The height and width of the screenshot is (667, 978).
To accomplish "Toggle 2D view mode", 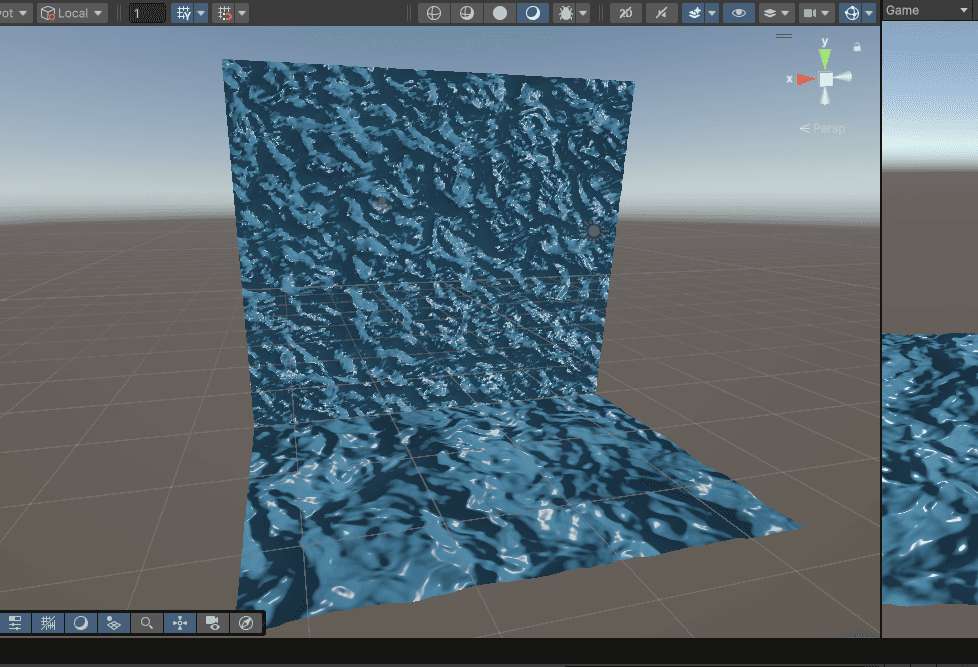I will pyautogui.click(x=626, y=13).
